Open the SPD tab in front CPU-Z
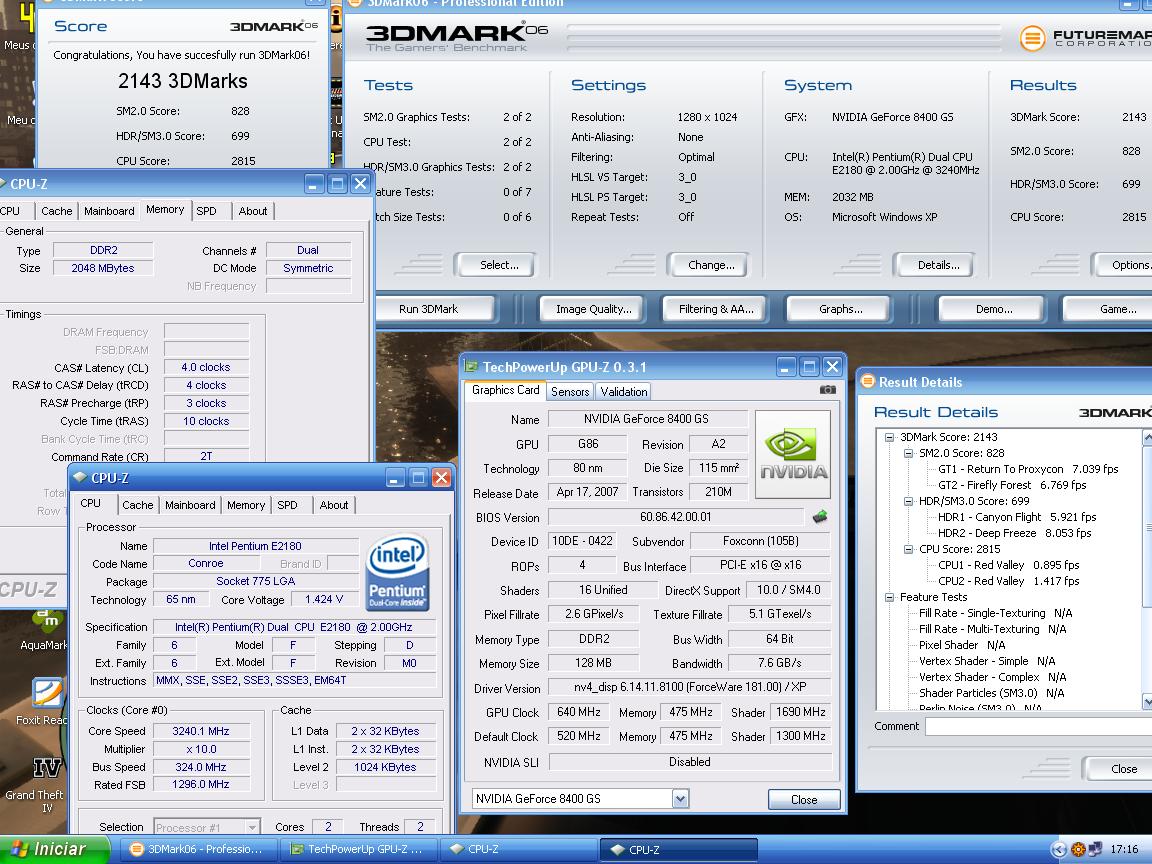The image size is (1152, 864). point(287,505)
